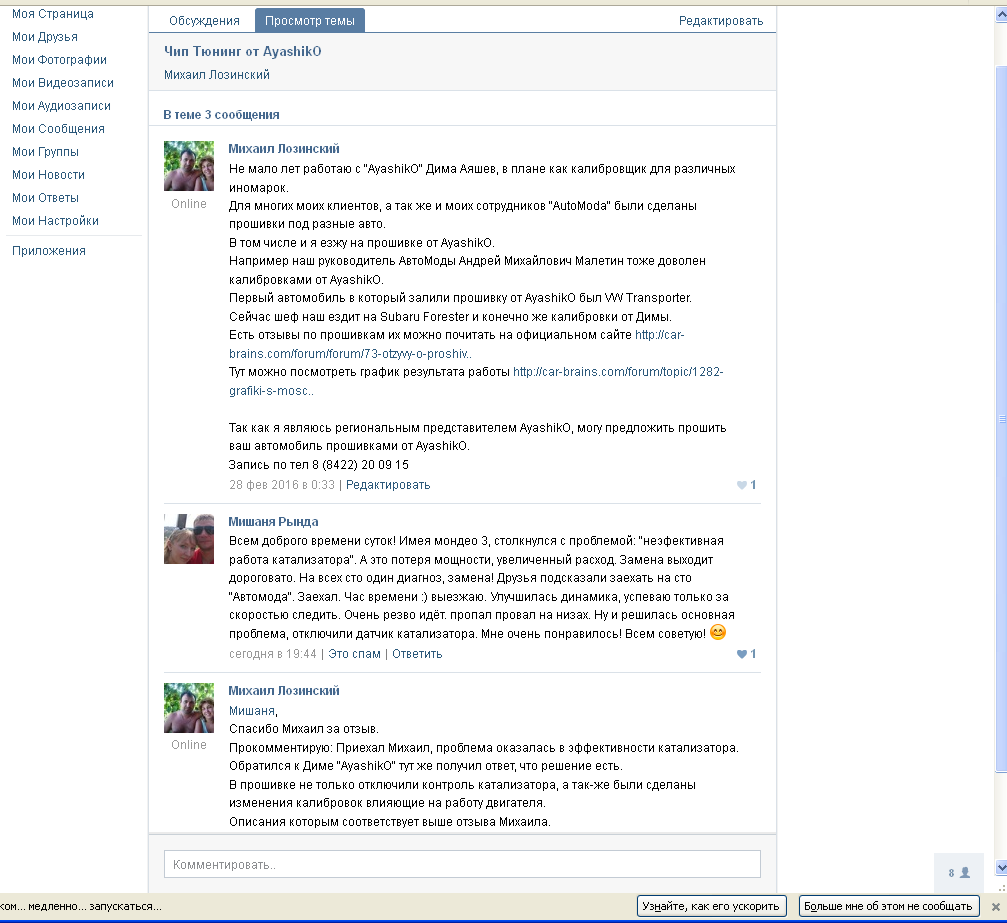Open Михаил Лозинский name on first message
This screenshot has height=923, width=1007.
[284, 149]
